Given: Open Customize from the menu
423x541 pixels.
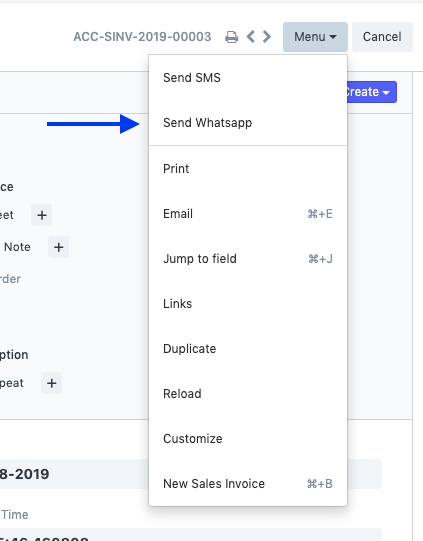Looking at the screenshot, I should [x=248, y=439].
